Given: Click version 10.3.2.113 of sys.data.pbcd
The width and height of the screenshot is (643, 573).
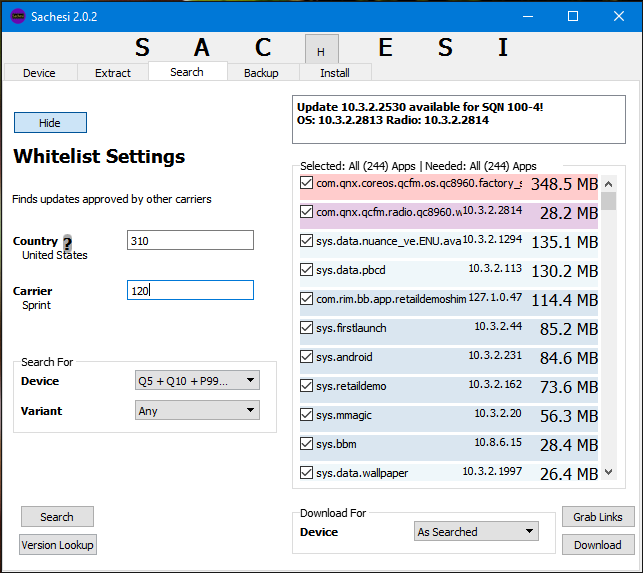Looking at the screenshot, I should (x=495, y=268).
